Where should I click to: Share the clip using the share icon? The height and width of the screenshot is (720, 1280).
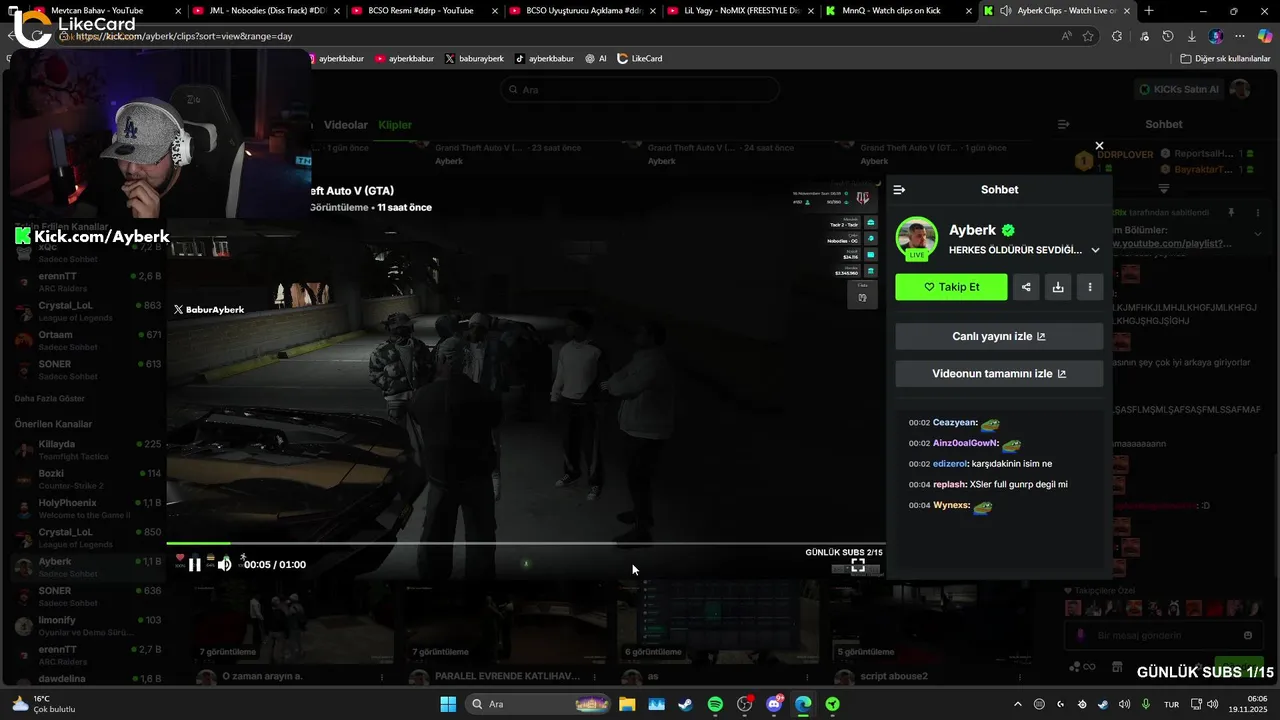(x=1026, y=287)
